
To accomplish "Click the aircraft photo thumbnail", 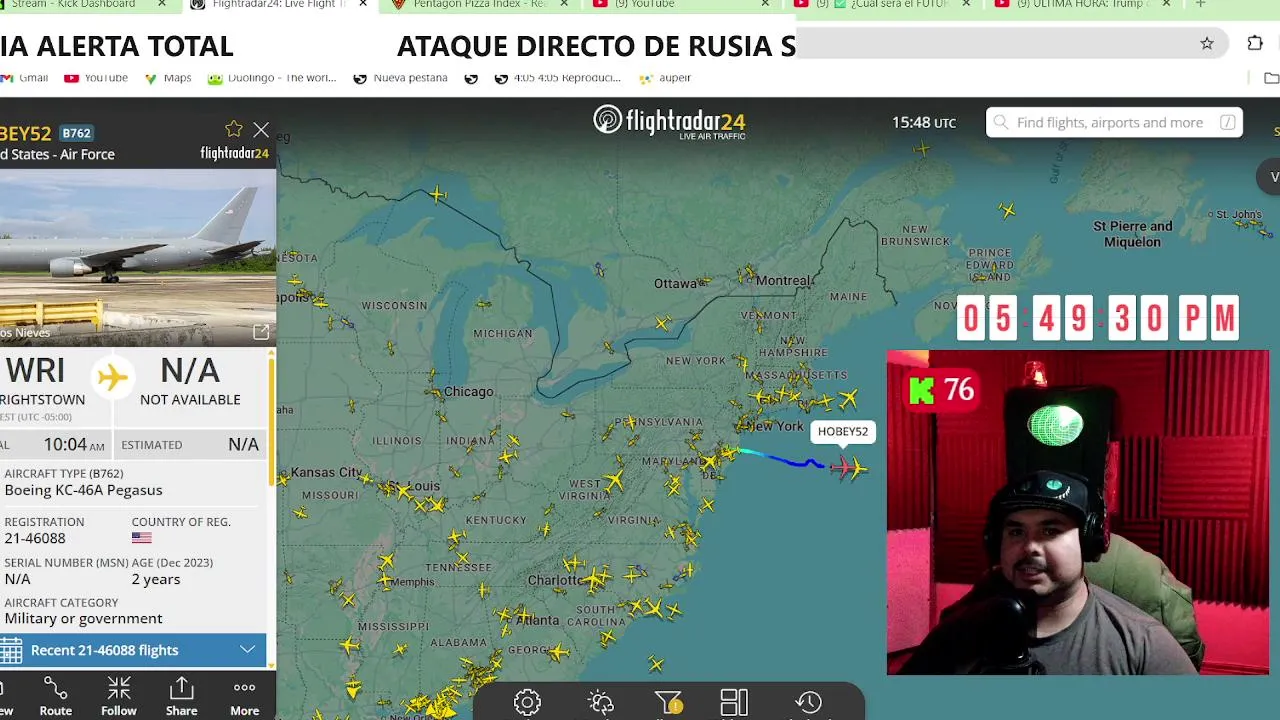I will coord(137,257).
